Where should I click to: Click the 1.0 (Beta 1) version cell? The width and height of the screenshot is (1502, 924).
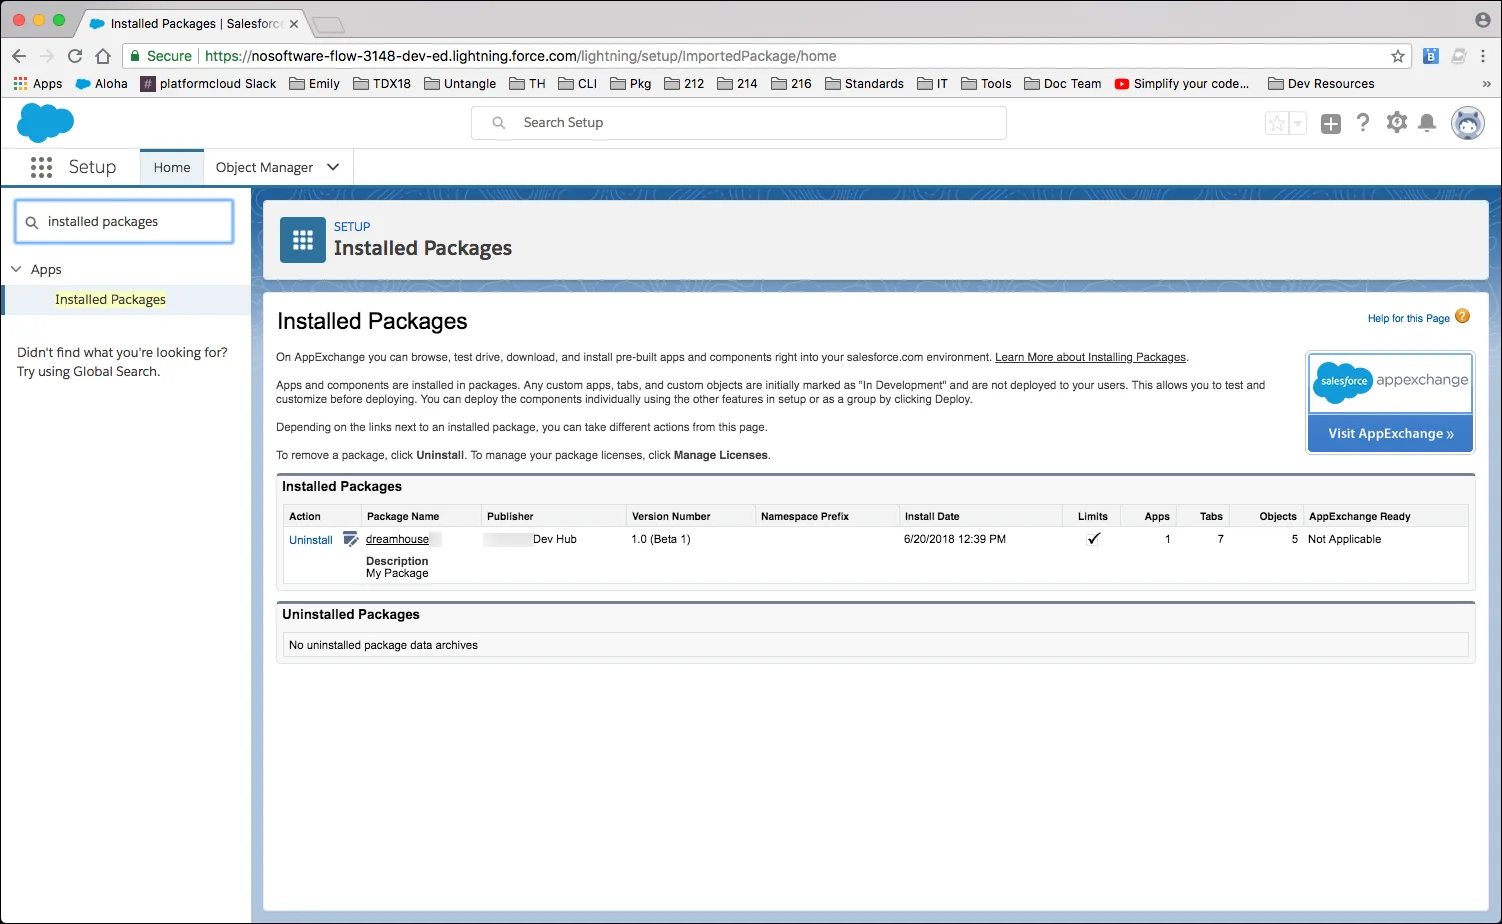click(x=660, y=539)
